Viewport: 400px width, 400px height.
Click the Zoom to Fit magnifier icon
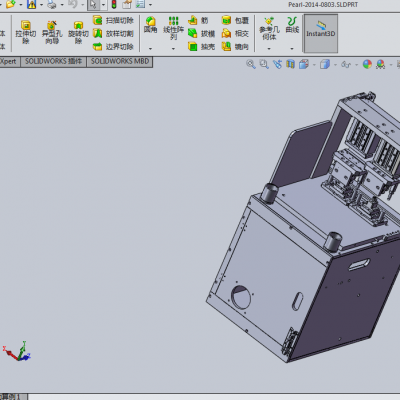(x=251, y=64)
